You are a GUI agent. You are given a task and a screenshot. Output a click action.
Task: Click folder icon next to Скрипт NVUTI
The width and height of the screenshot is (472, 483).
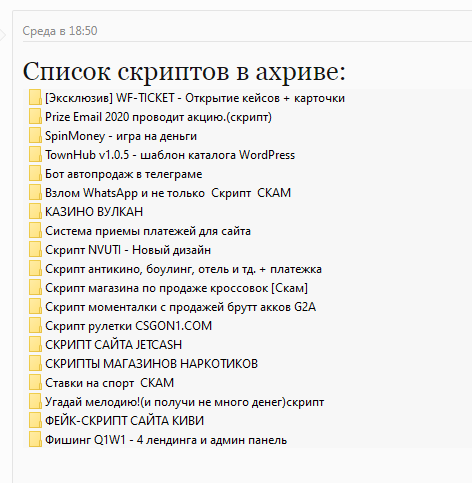click(35, 250)
